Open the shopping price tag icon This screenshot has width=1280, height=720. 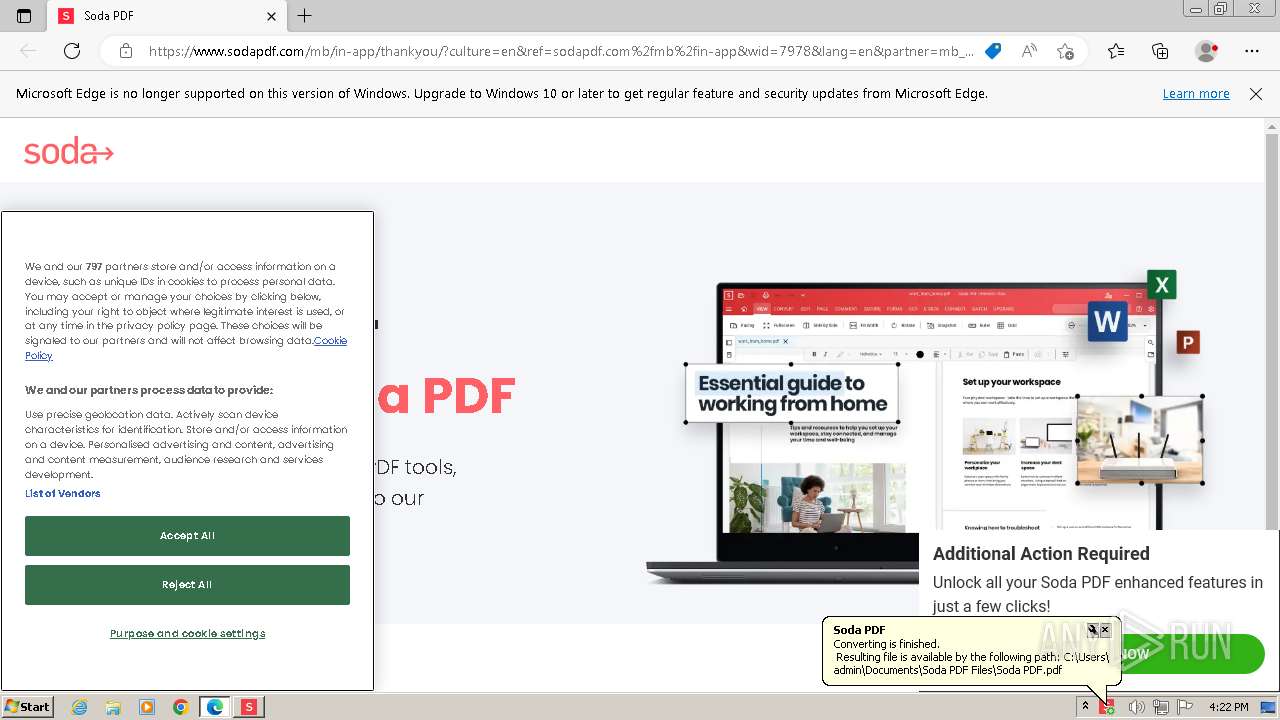(x=993, y=51)
